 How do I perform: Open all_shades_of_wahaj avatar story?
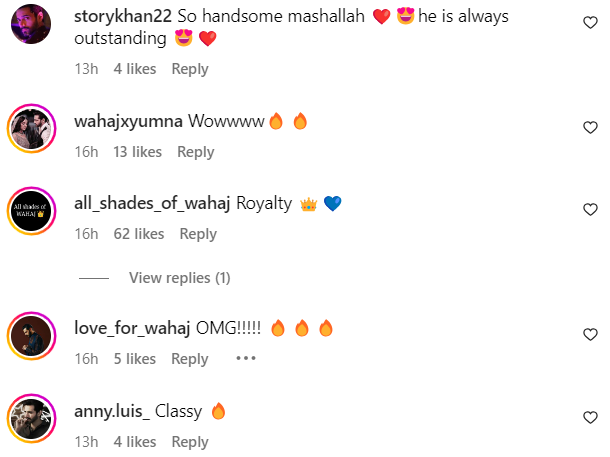(32, 211)
